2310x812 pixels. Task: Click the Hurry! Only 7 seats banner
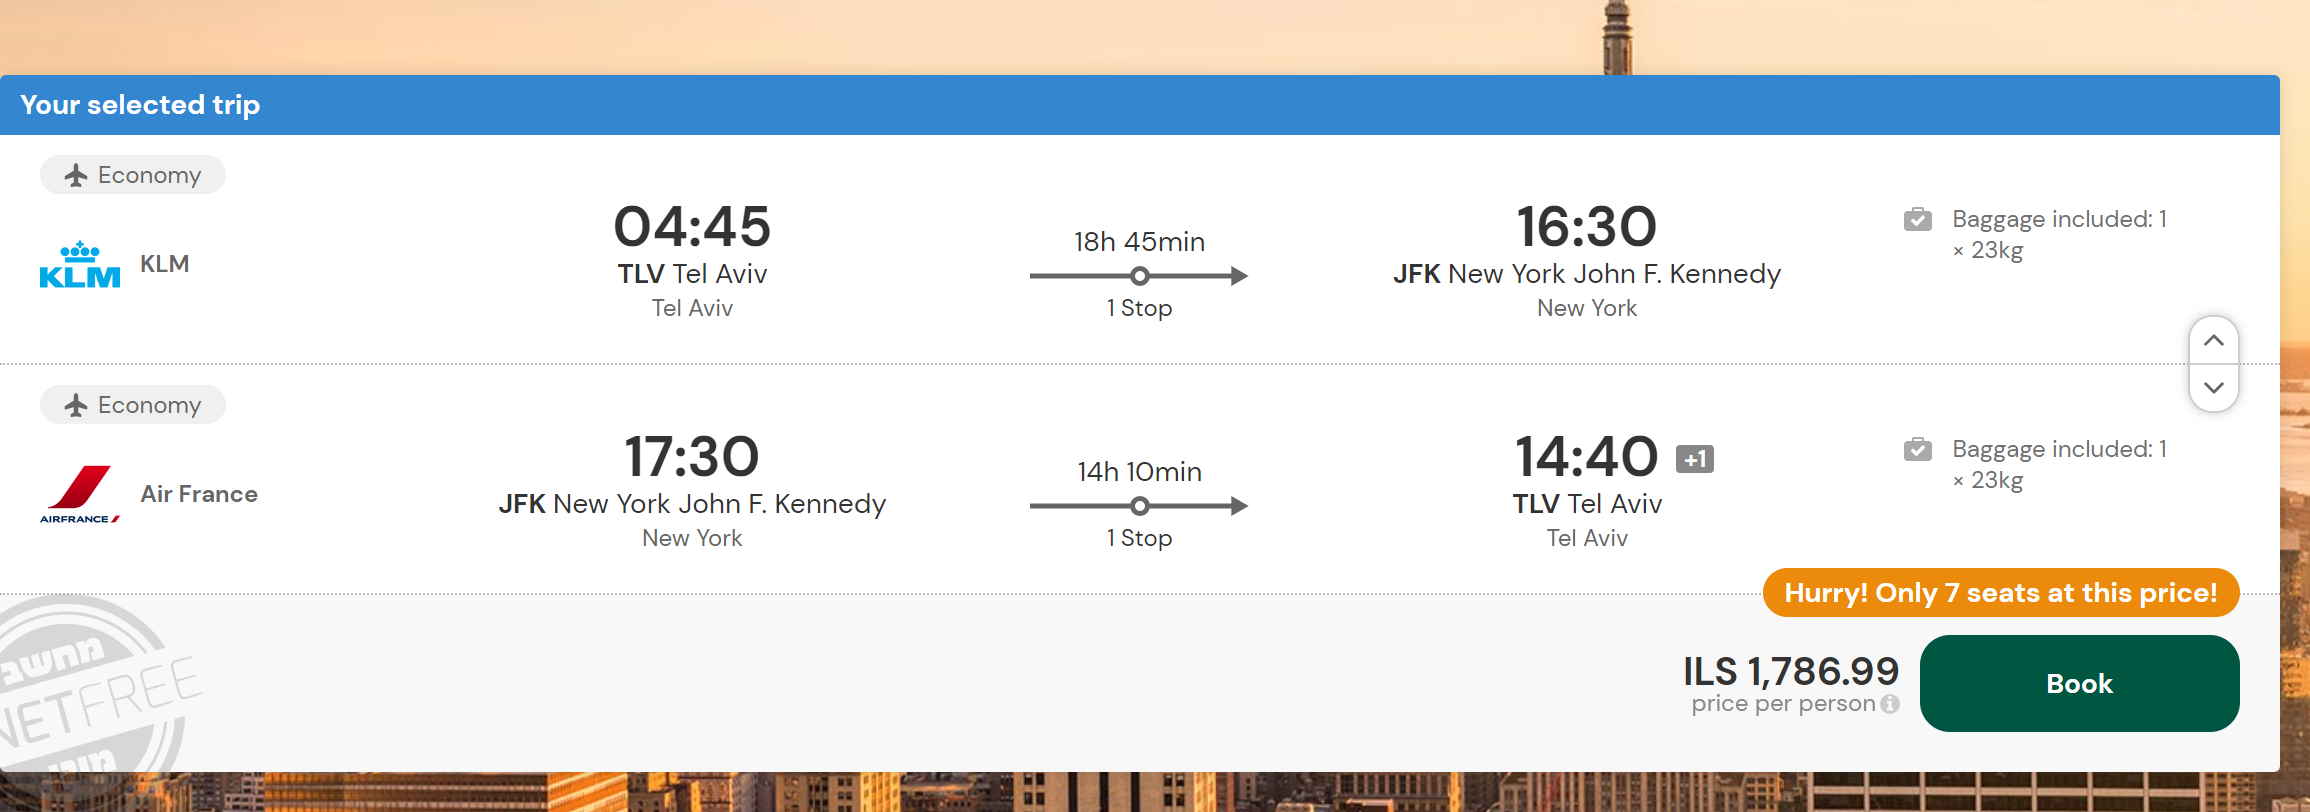coord(2000,593)
